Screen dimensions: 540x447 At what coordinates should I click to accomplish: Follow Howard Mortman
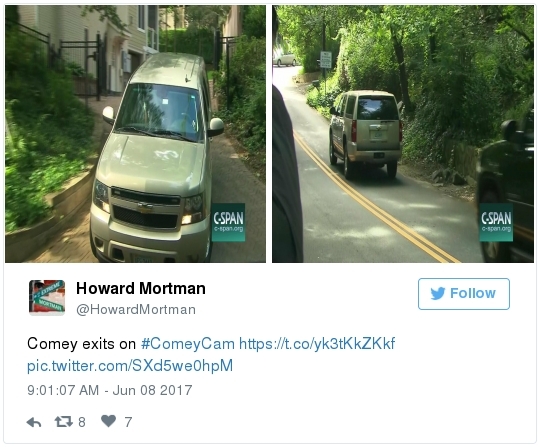[464, 294]
